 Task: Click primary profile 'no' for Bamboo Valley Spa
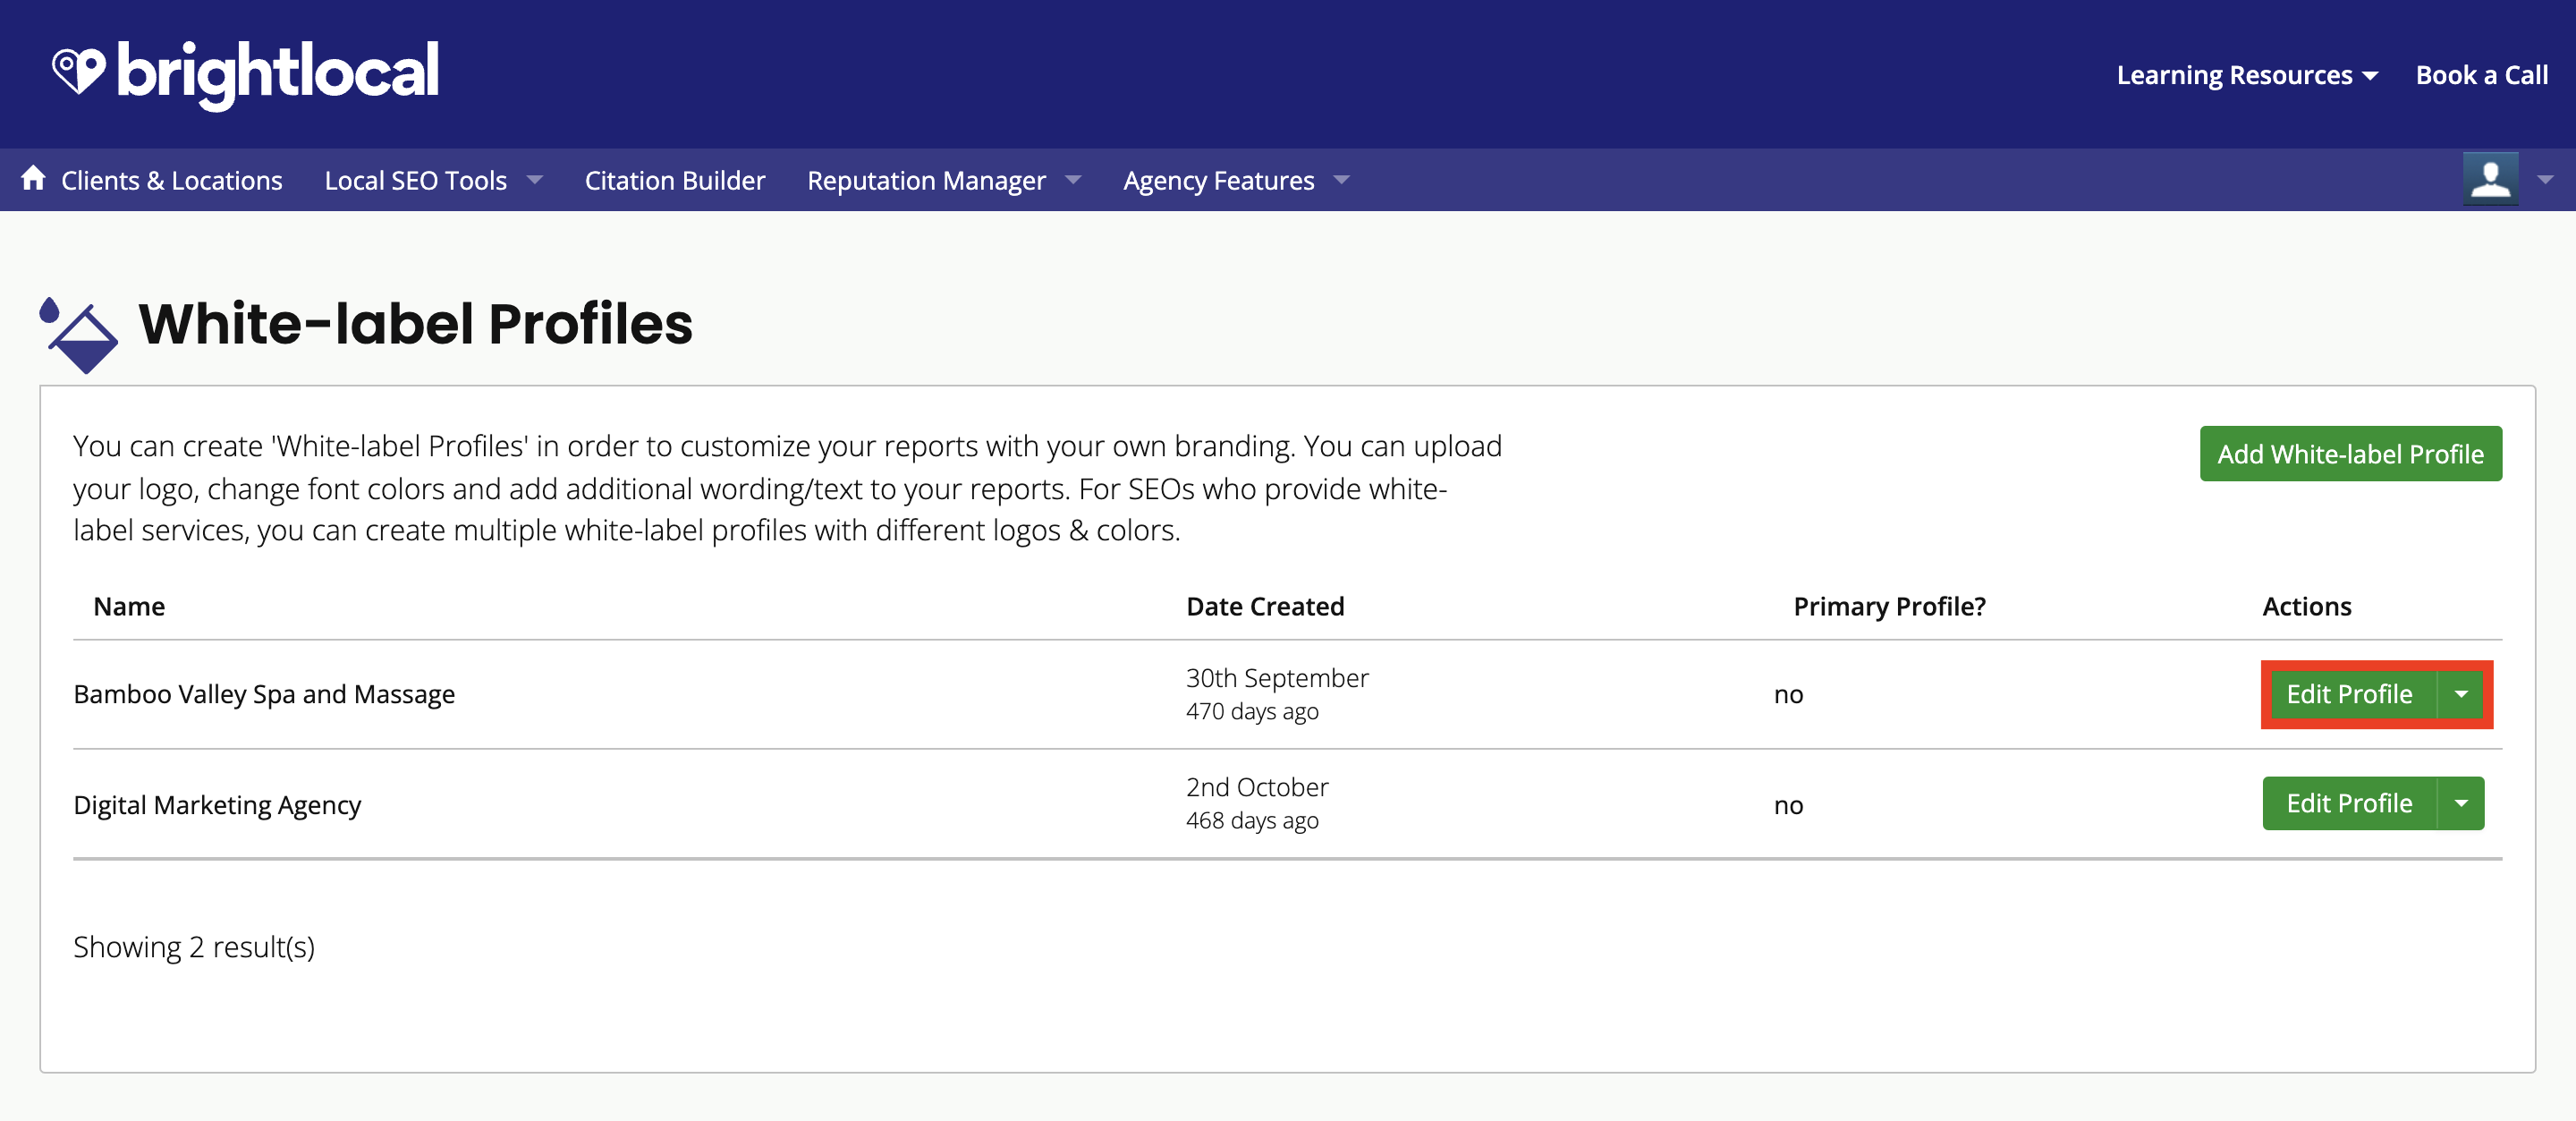[x=1788, y=695]
